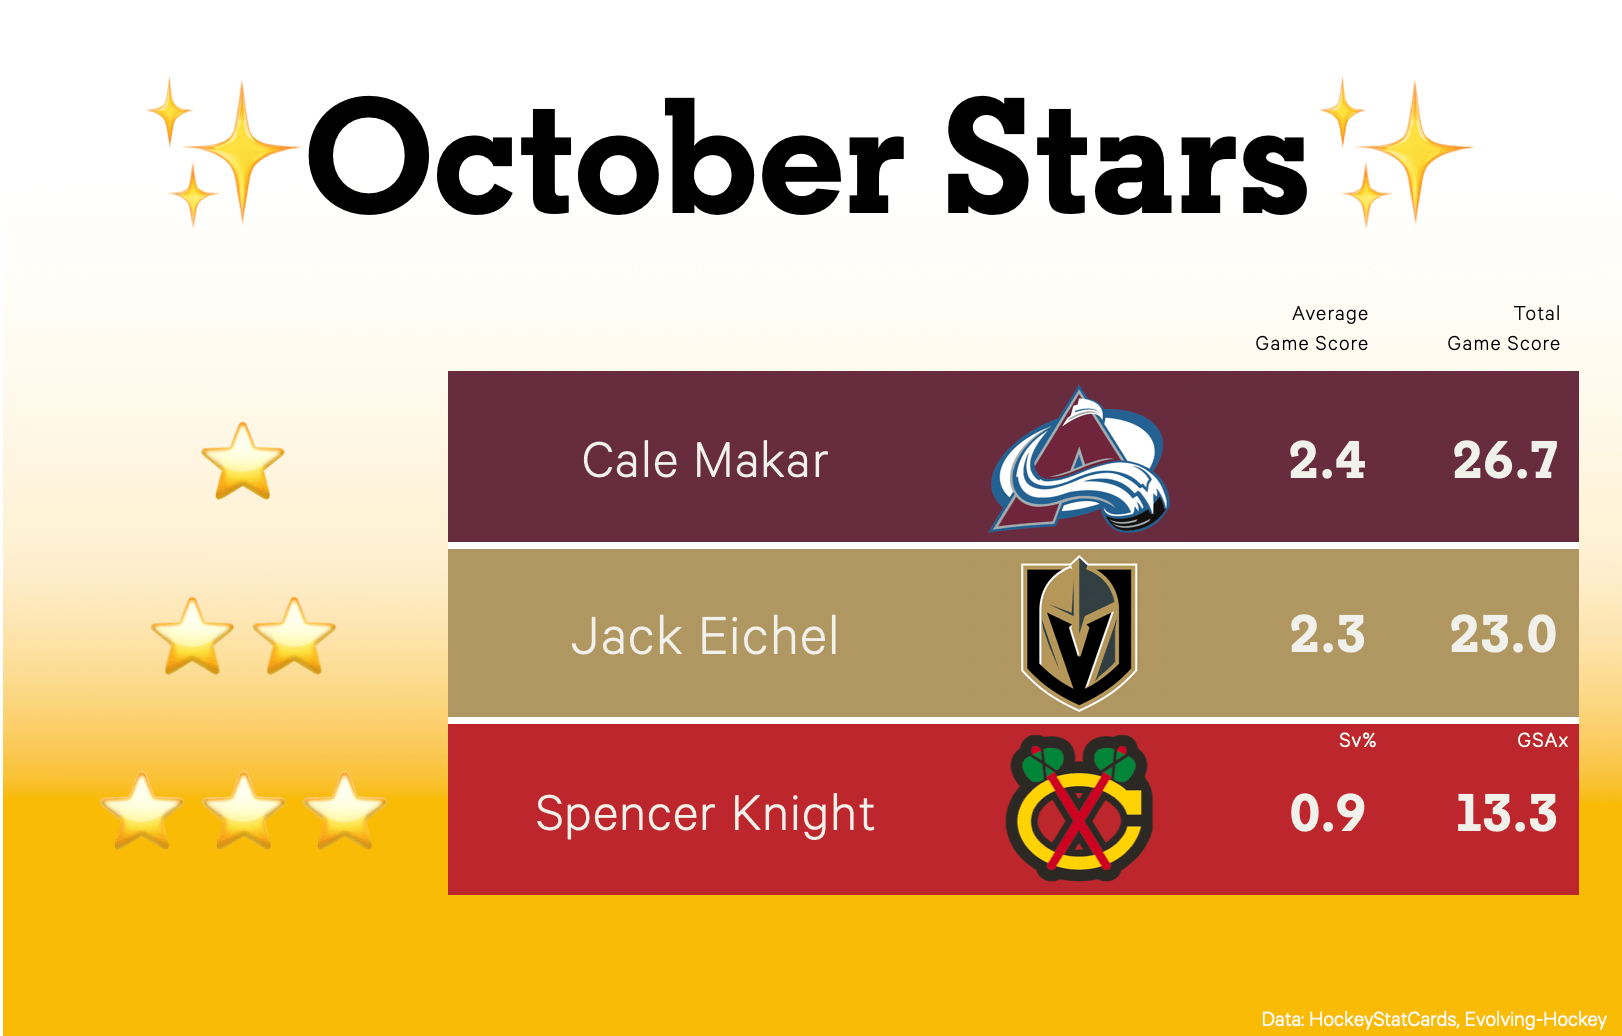The image size is (1622, 1036).
Task: Click the sparkles emoji left of the title
Action: pos(222,152)
